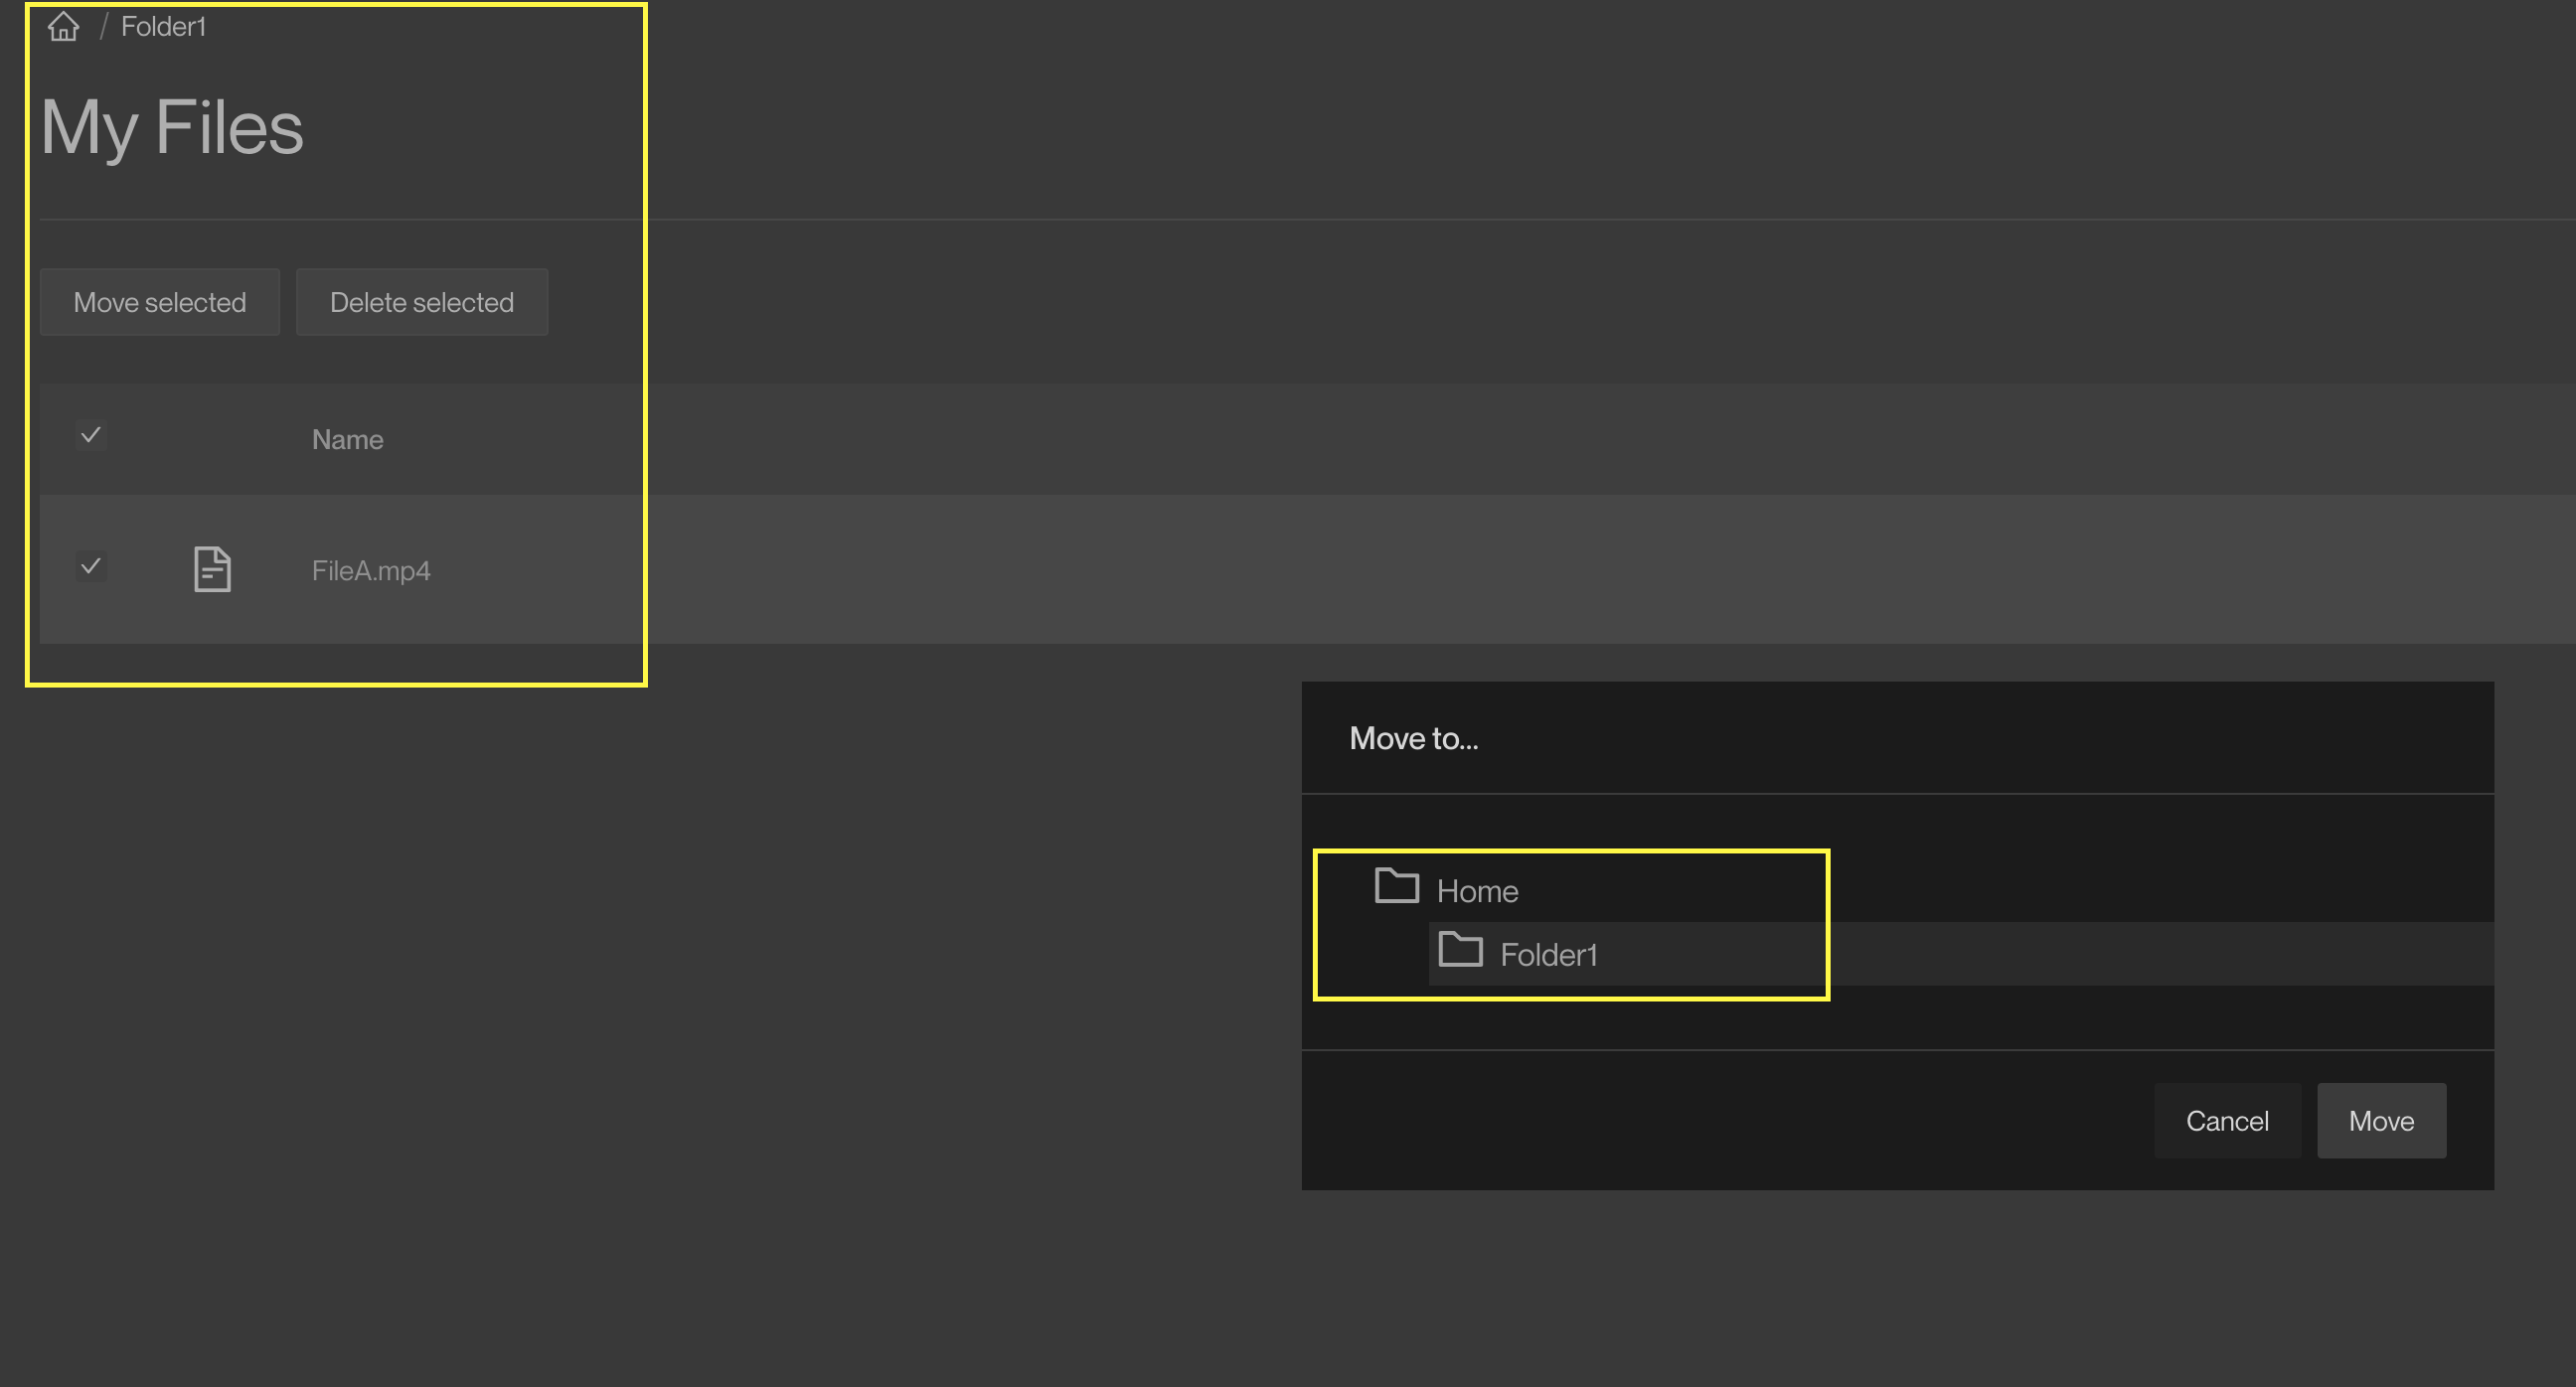Click the Move selected button

159,302
